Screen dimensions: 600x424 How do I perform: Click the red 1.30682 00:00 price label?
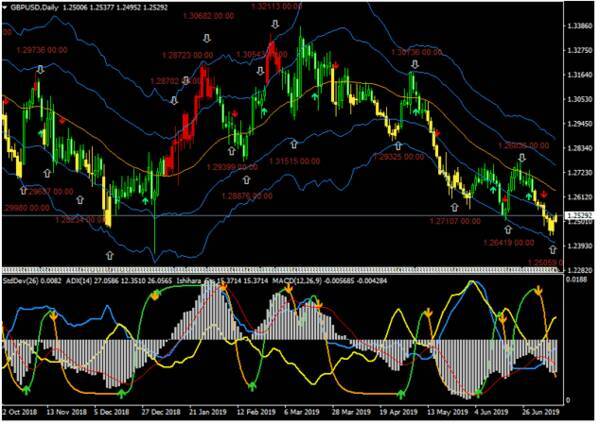(208, 16)
